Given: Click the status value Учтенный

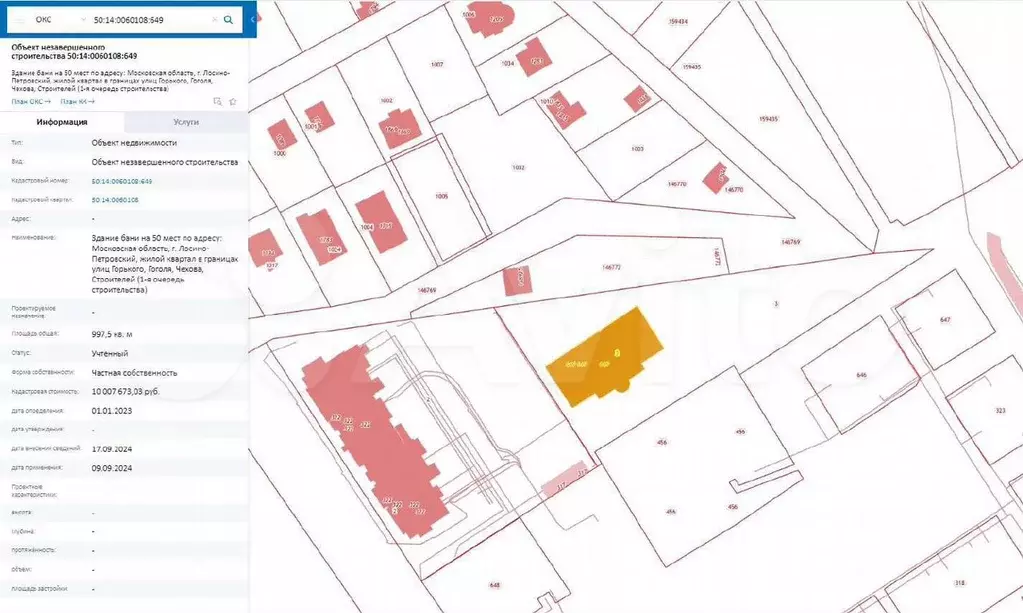Looking at the screenshot, I should tap(110, 353).
